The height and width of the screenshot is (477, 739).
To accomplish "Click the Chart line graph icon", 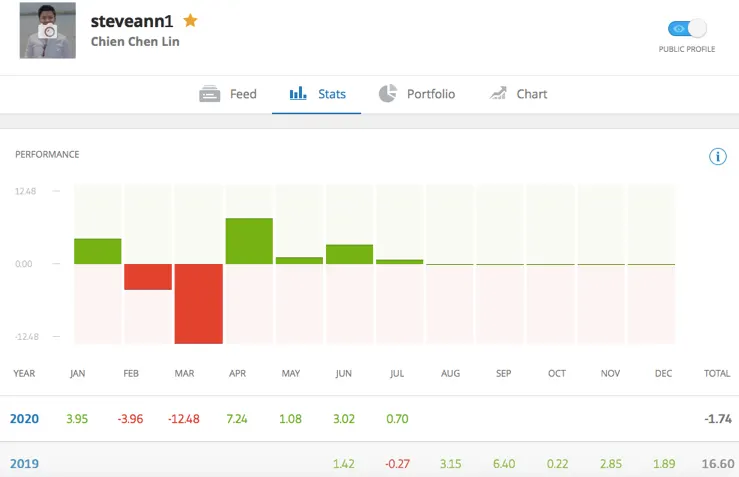I will click(498, 94).
